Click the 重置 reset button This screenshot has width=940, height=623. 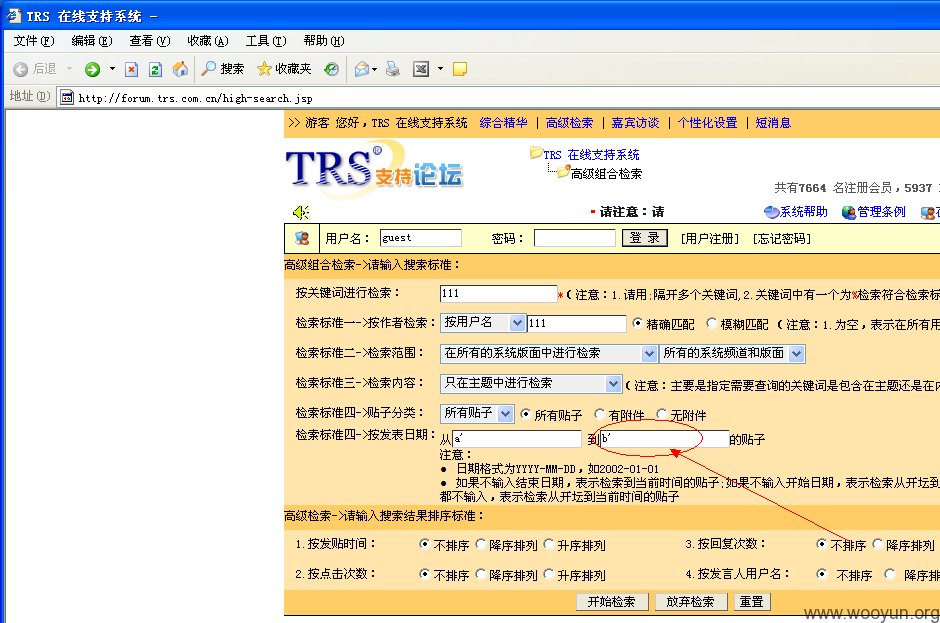(x=752, y=601)
